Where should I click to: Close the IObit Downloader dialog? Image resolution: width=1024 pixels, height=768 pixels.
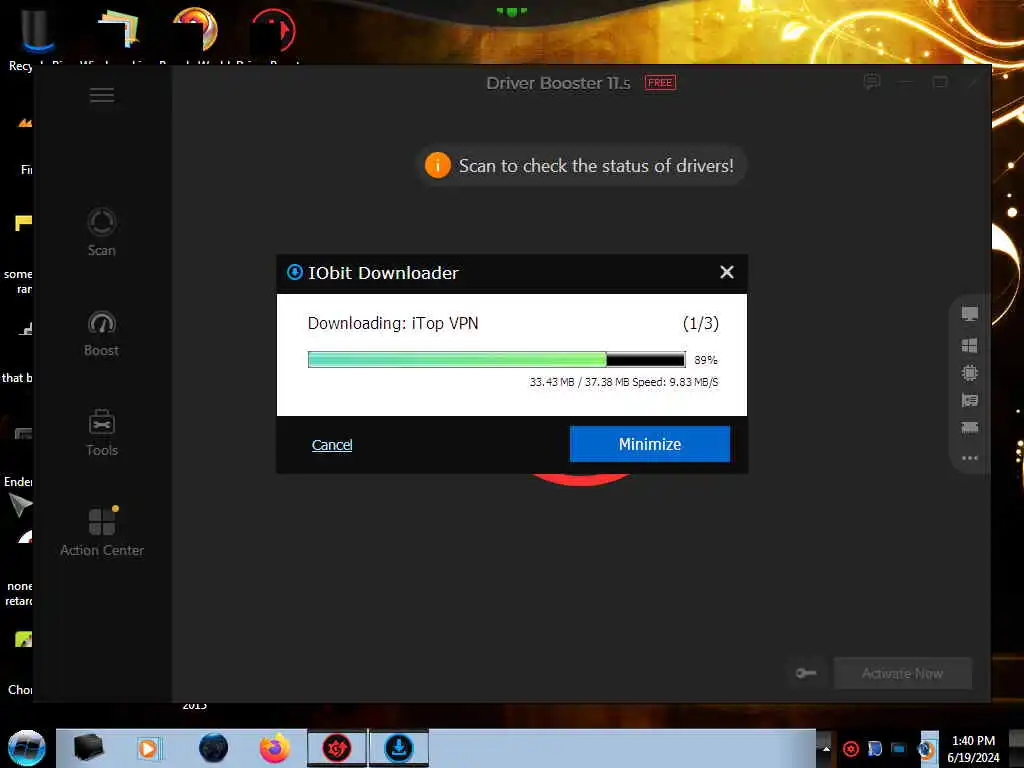726,272
